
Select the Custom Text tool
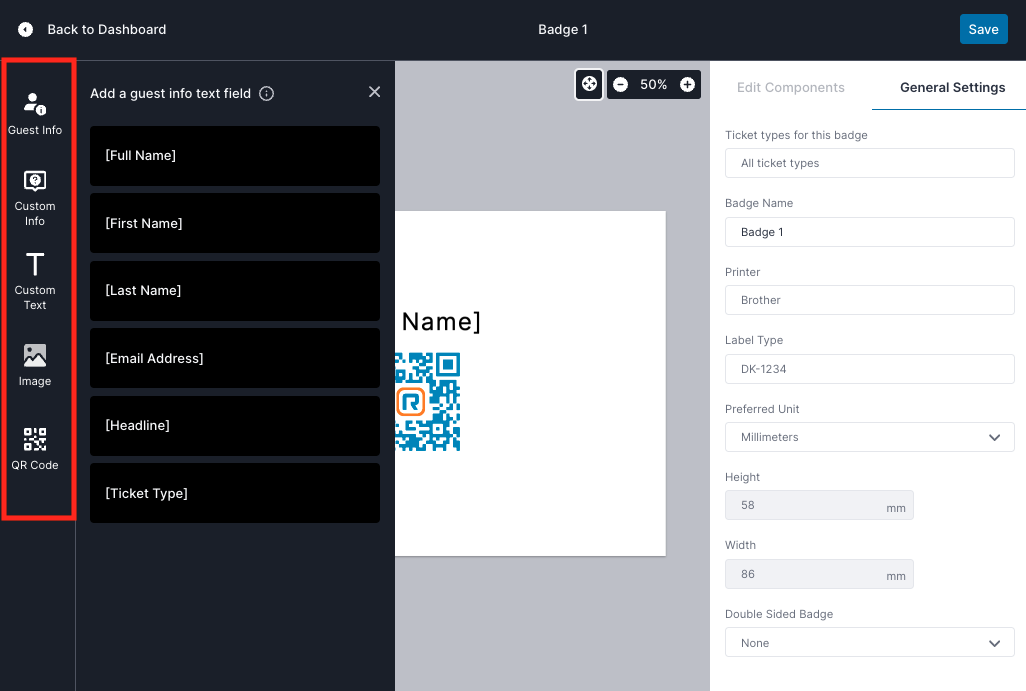[35, 281]
